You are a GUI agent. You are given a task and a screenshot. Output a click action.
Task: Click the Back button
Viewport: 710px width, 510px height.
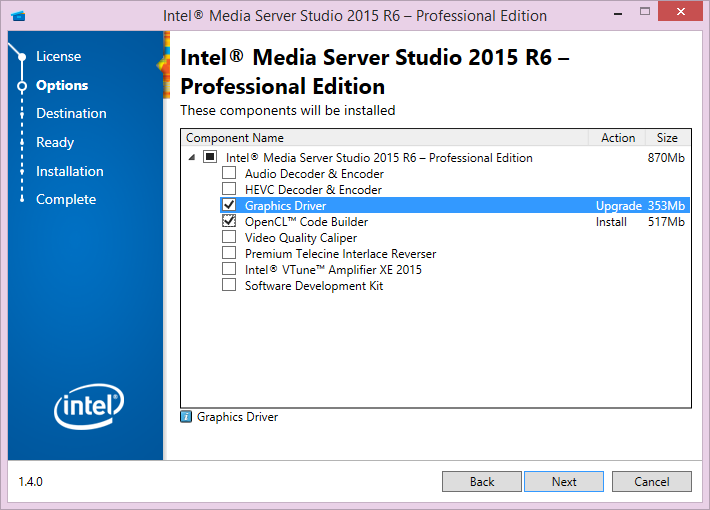482,481
